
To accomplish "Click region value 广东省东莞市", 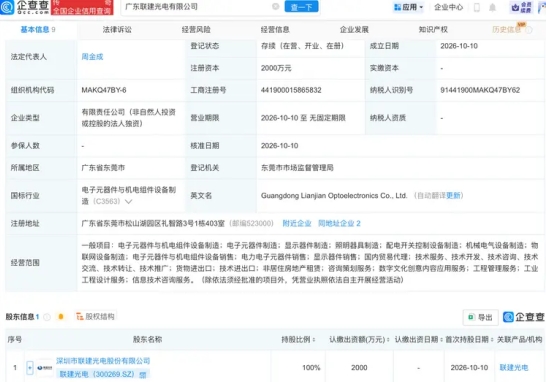I will coord(103,167).
